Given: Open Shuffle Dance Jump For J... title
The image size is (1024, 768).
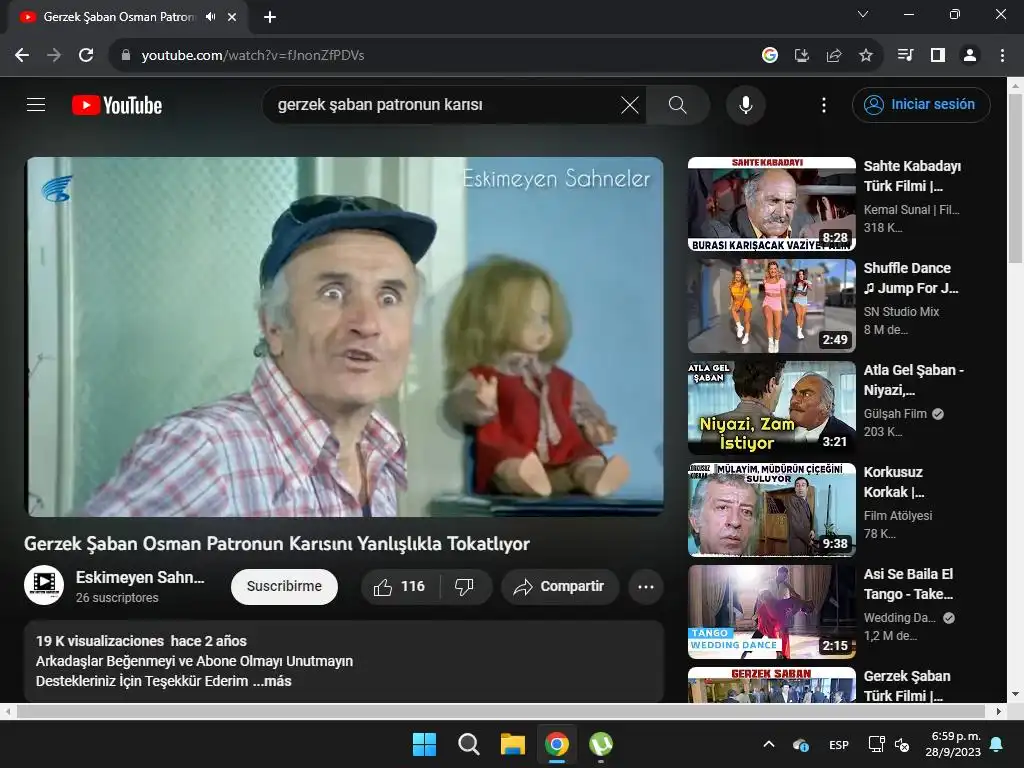Looking at the screenshot, I should (x=910, y=278).
